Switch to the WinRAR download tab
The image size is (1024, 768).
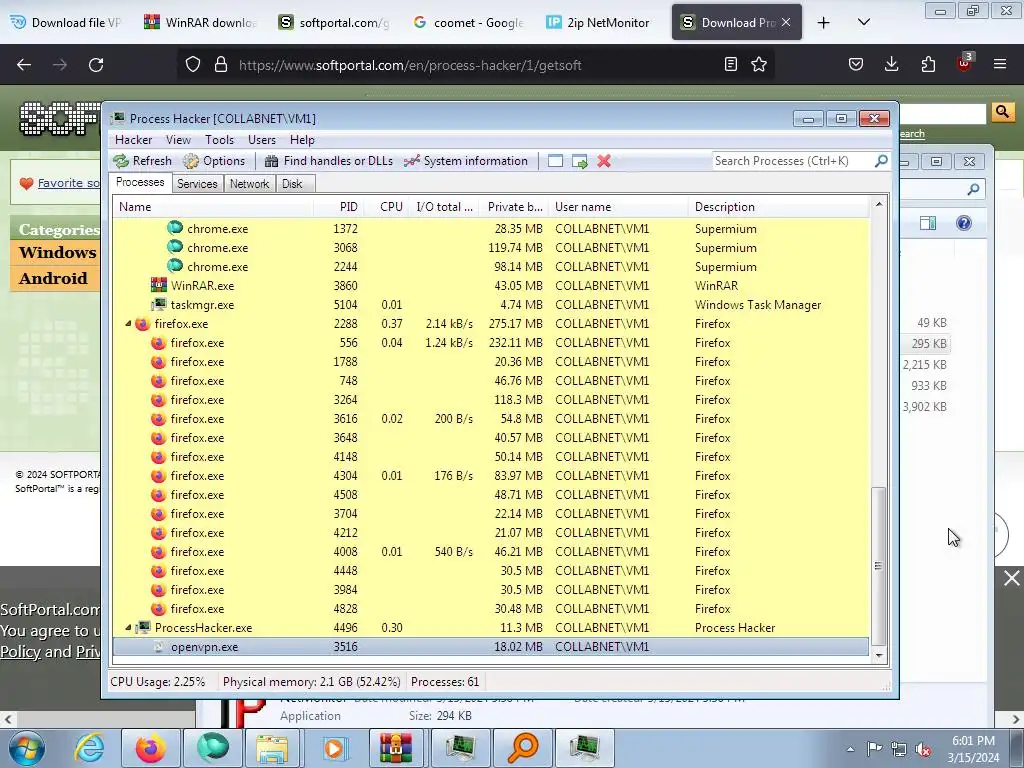200,23
